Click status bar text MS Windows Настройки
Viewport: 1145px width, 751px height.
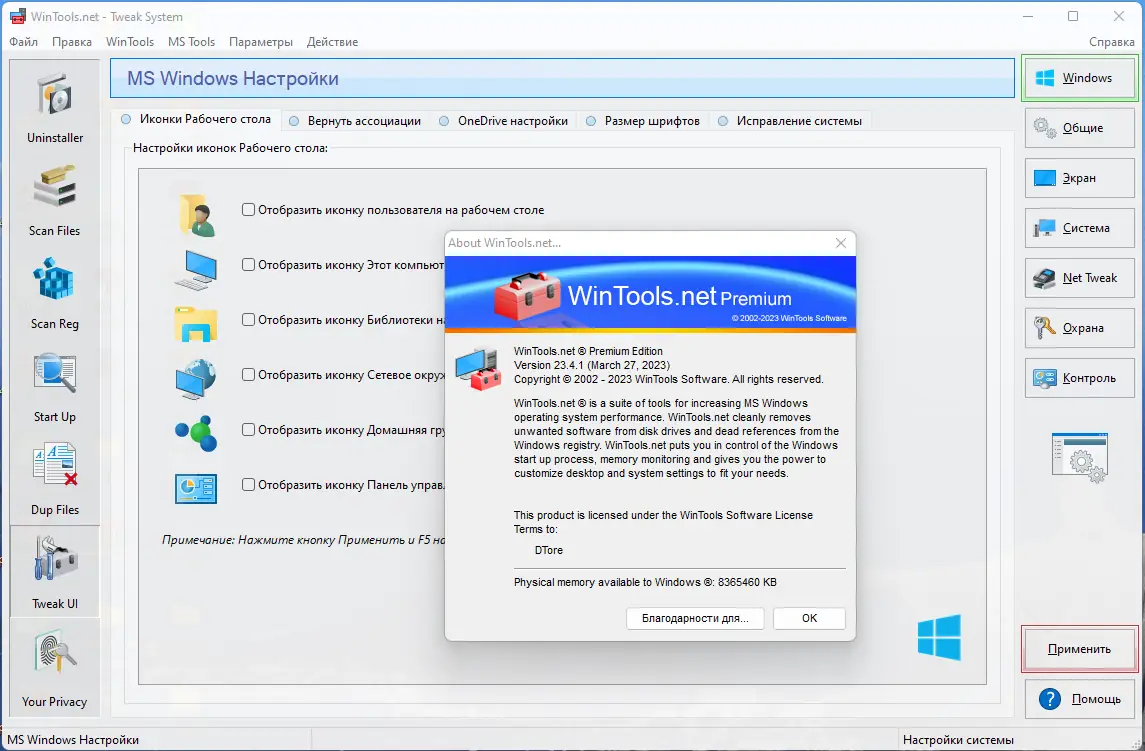(x=73, y=740)
